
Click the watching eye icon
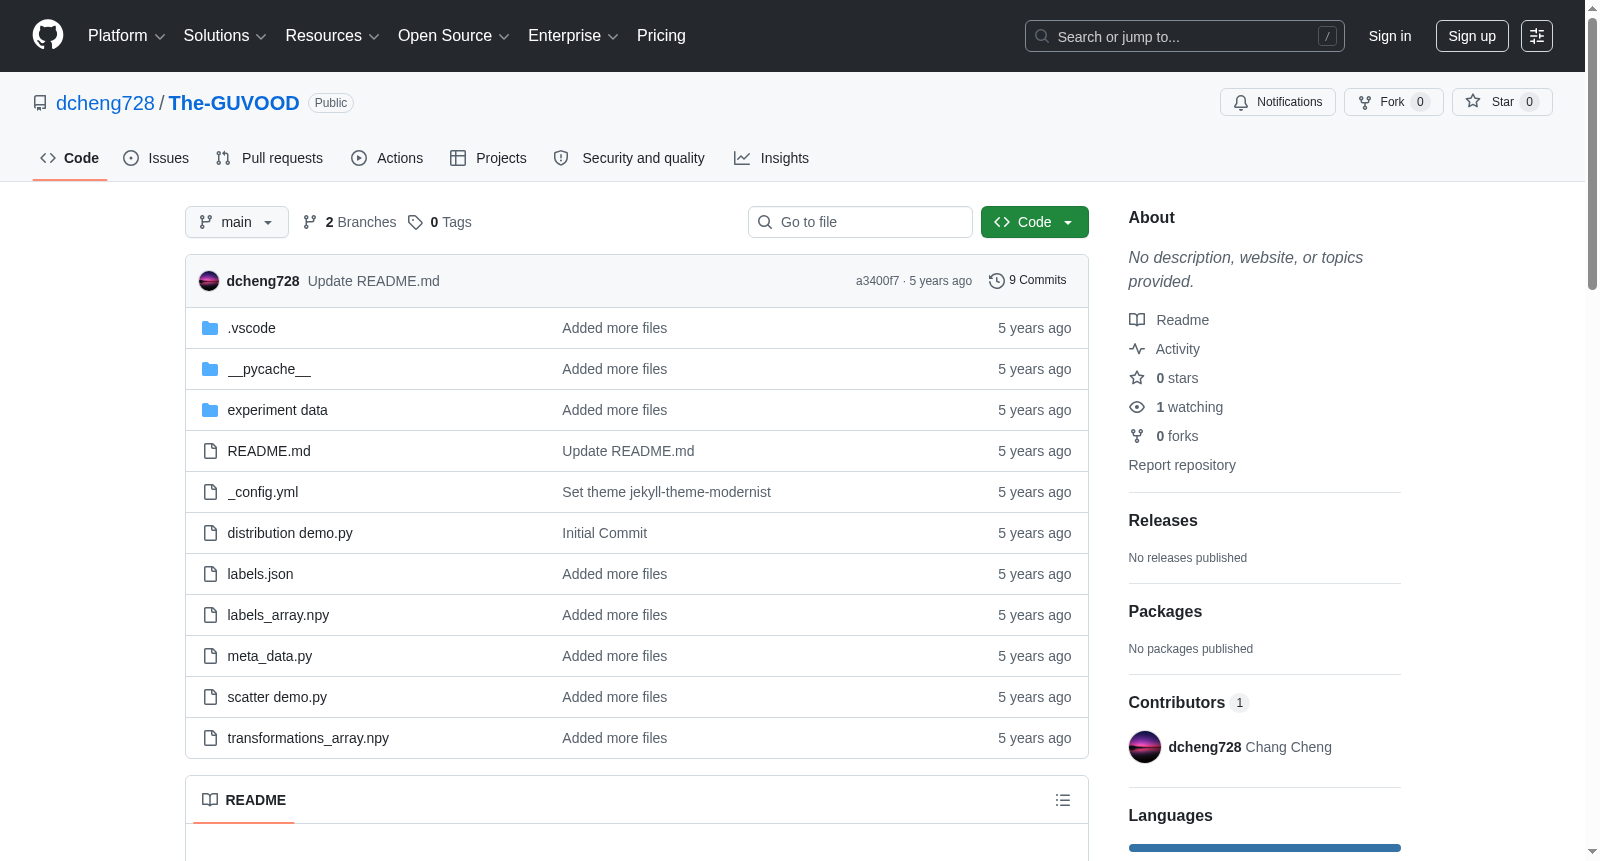(1137, 407)
